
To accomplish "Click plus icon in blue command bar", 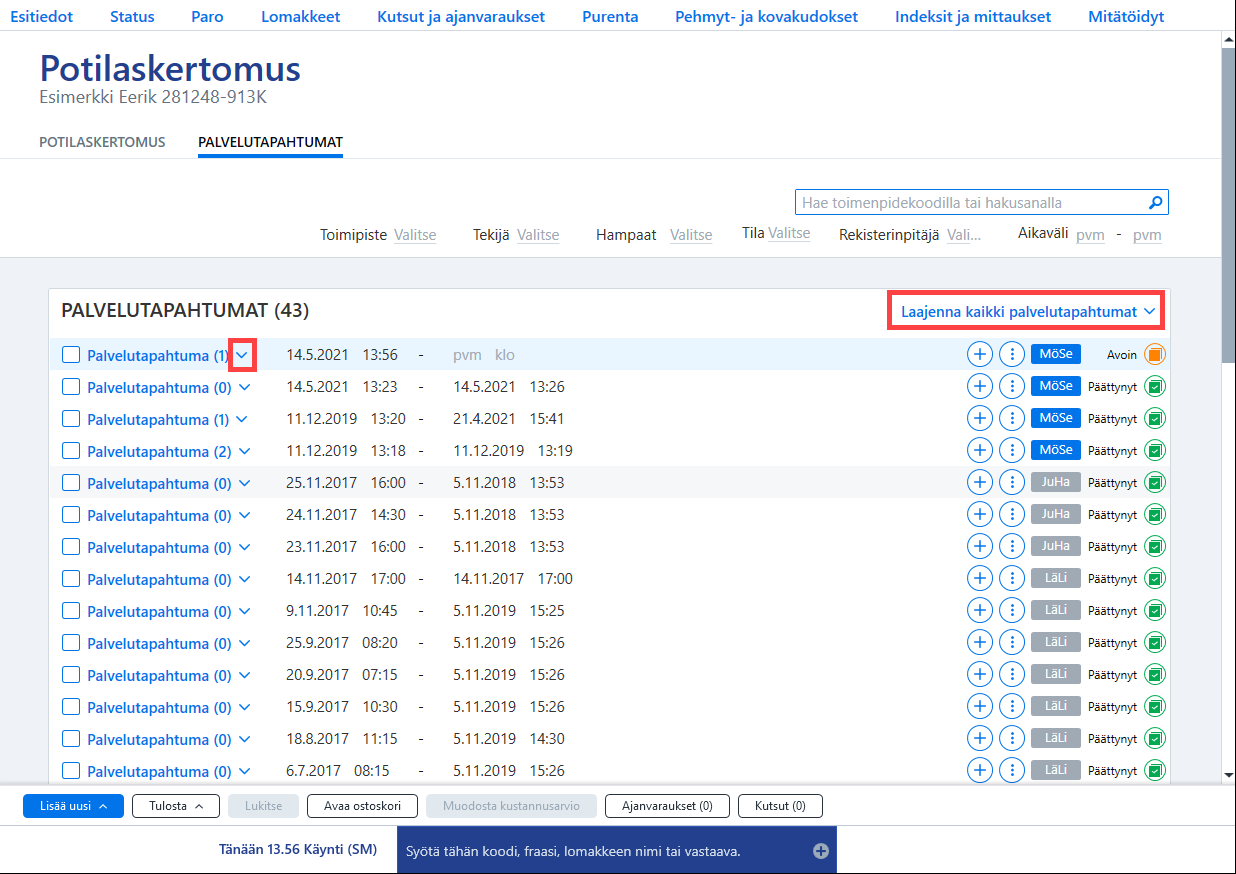I will coord(821,851).
